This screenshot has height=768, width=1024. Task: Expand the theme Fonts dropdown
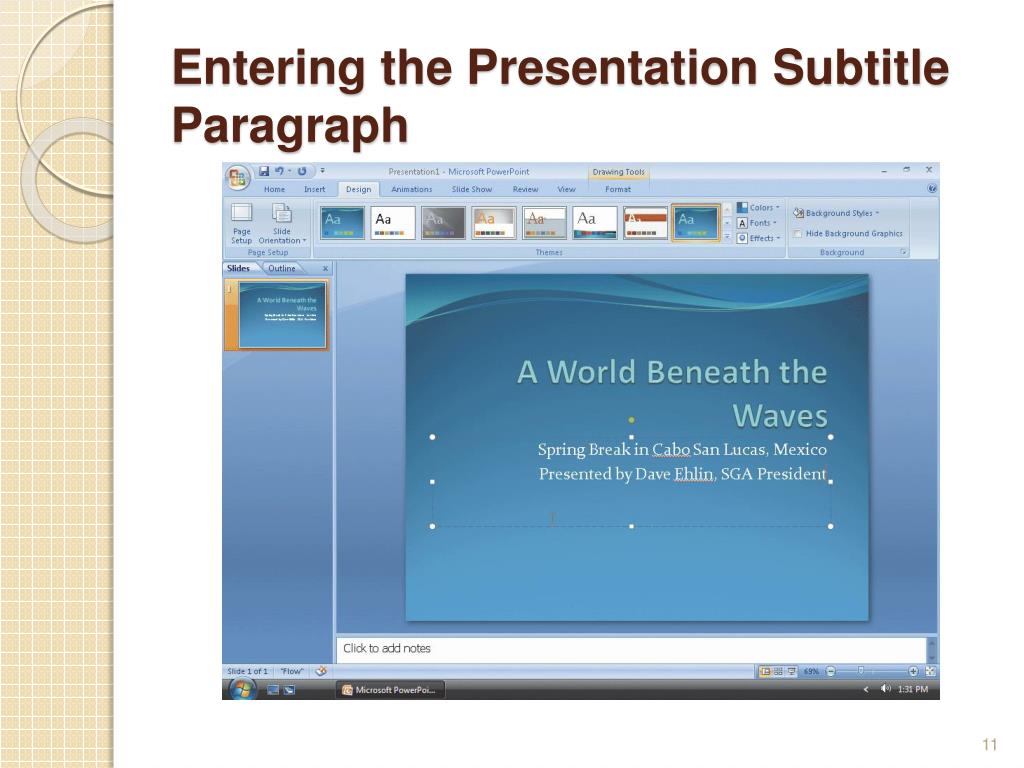coord(757,223)
